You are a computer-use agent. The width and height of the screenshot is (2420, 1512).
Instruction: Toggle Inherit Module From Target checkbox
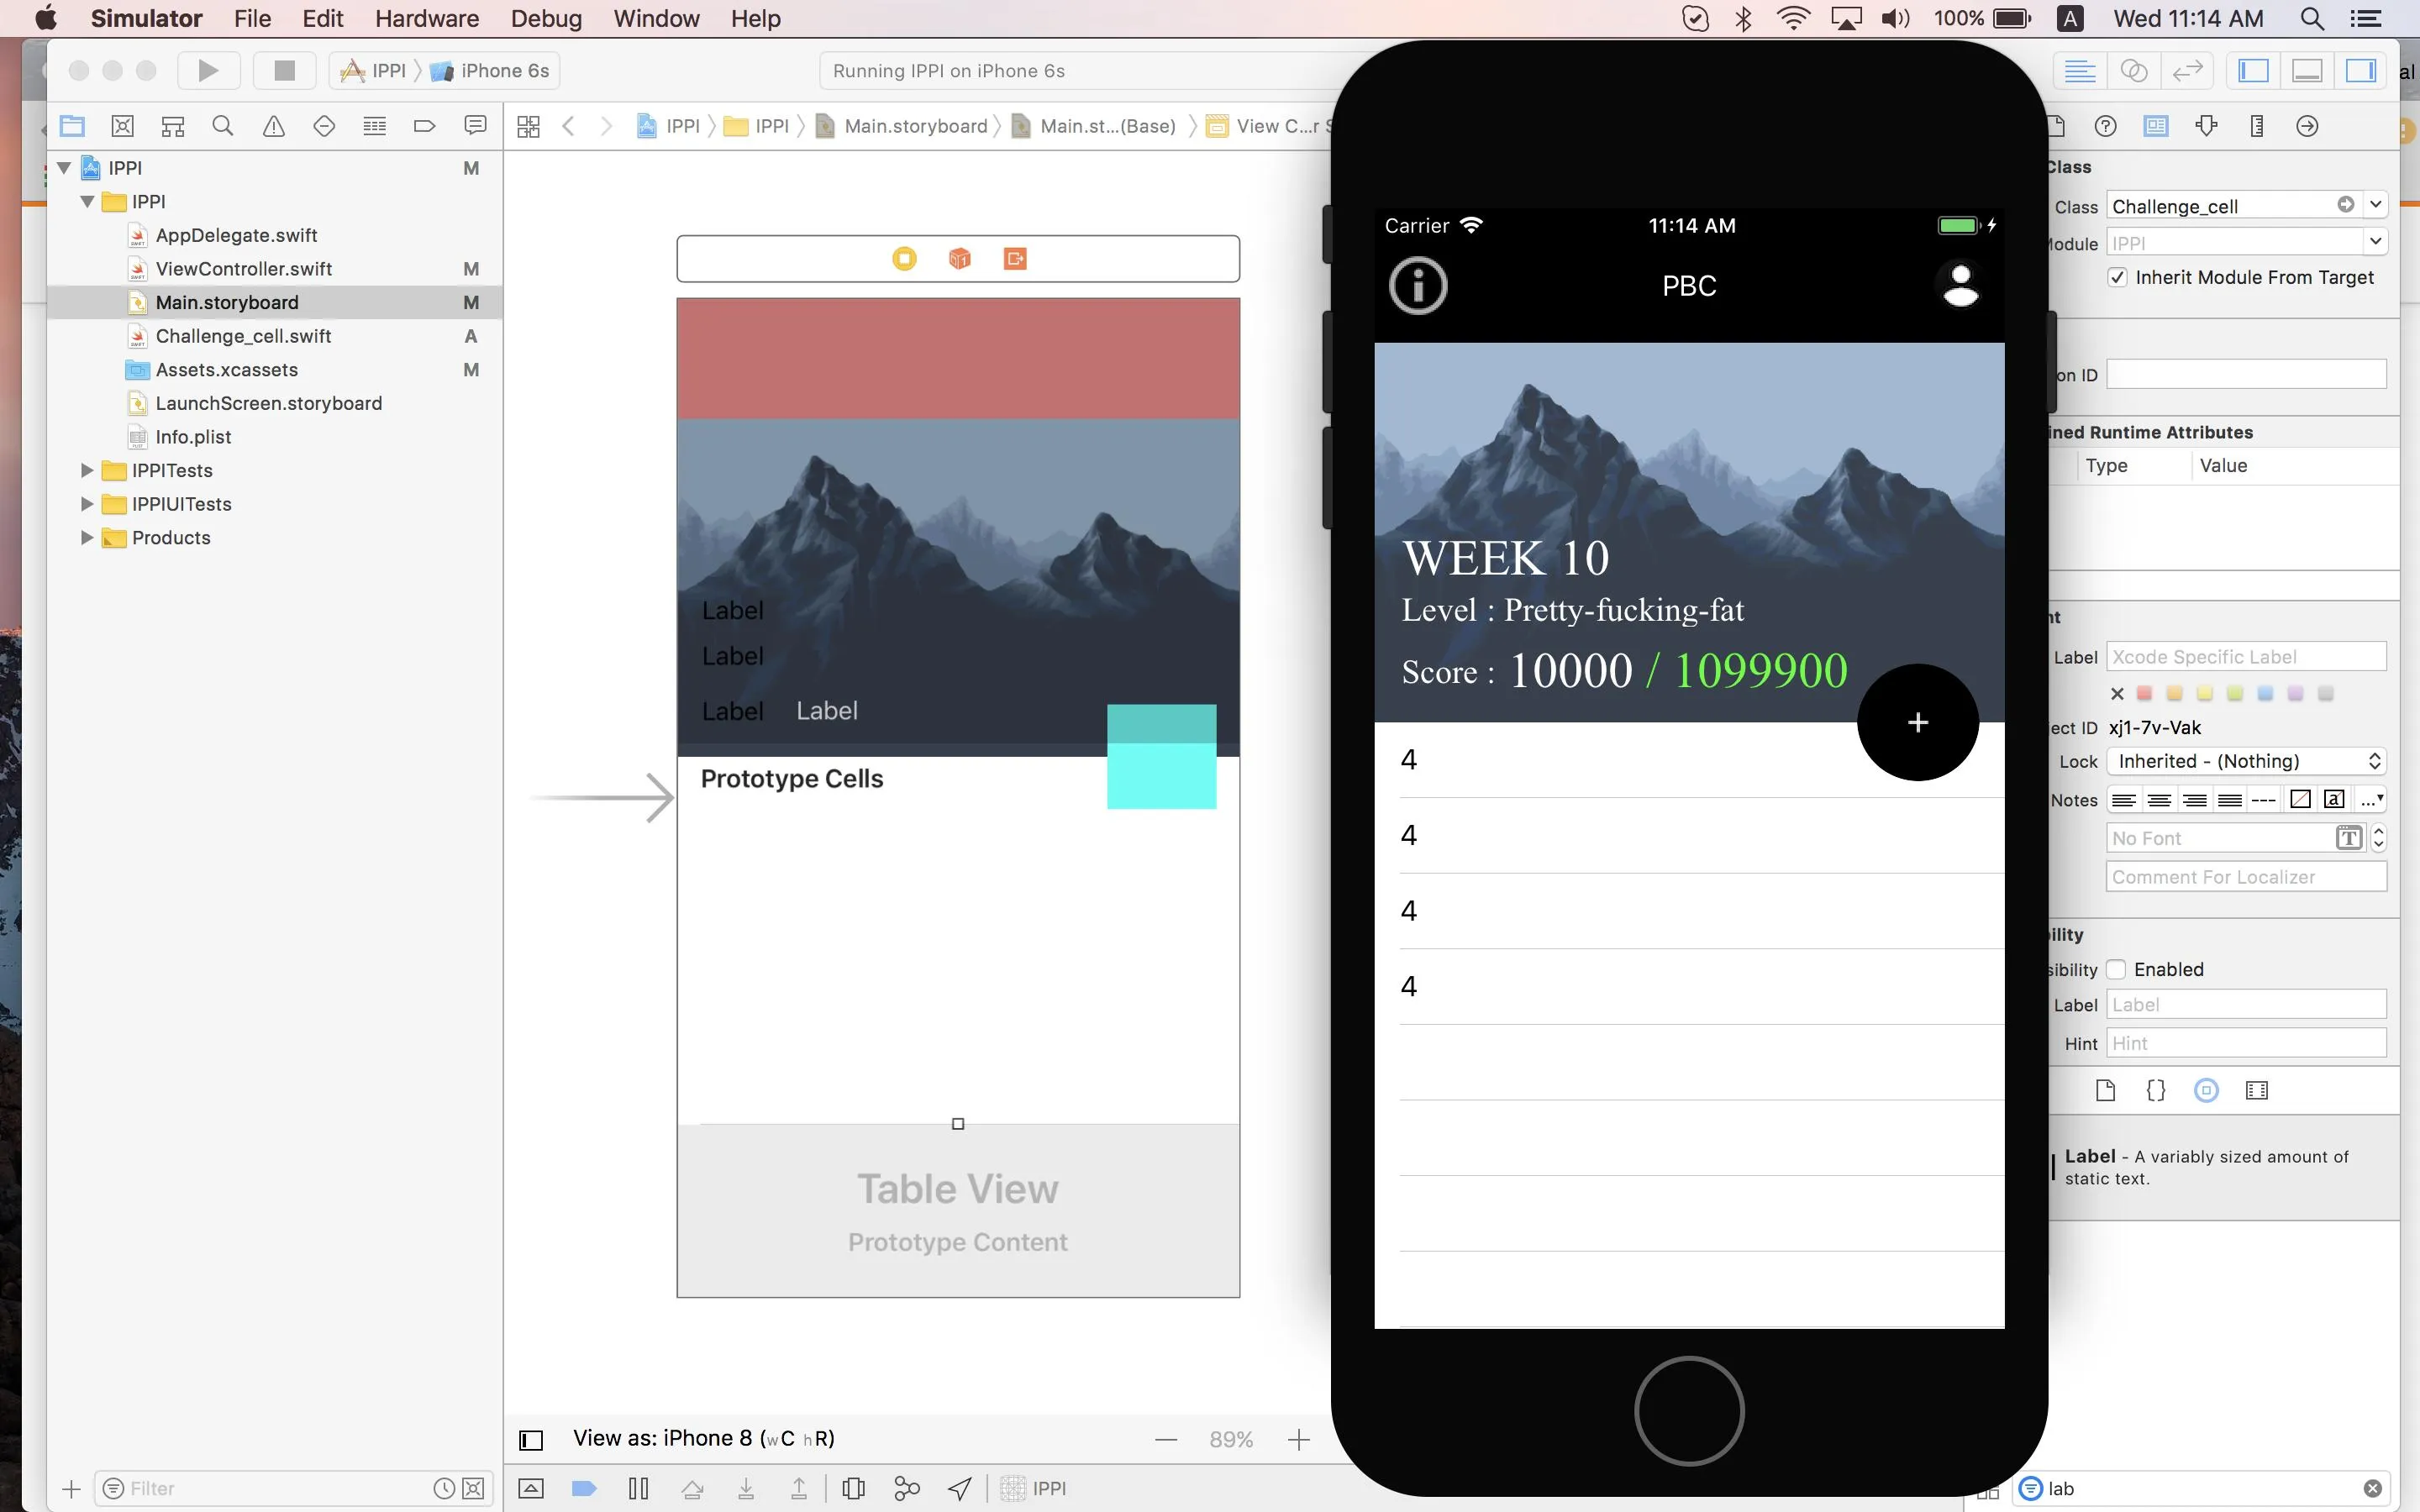coord(2117,278)
